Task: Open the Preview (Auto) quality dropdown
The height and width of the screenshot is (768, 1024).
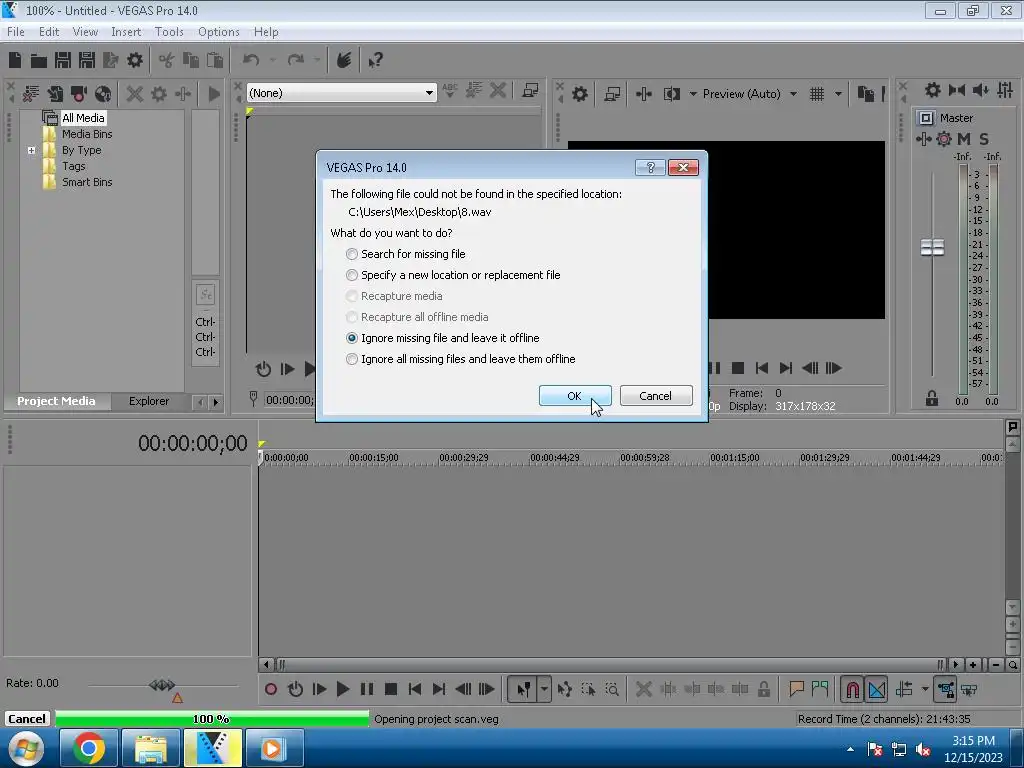Action: click(793, 94)
